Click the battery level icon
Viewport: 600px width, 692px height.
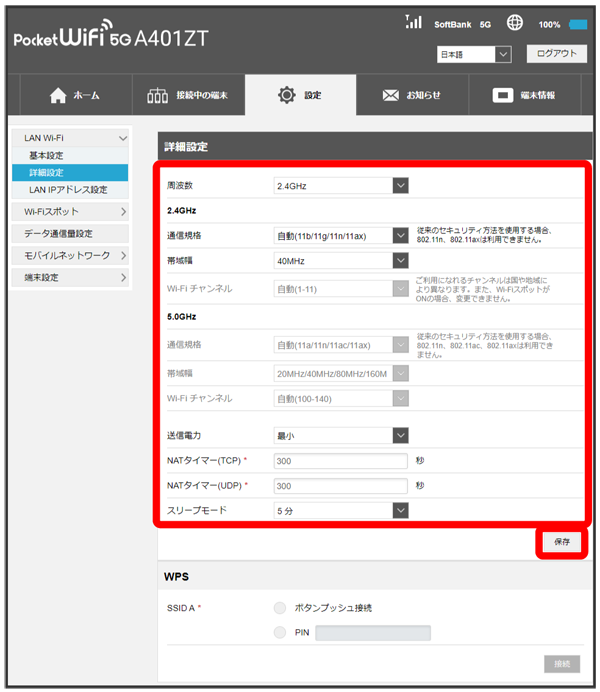click(x=578, y=24)
